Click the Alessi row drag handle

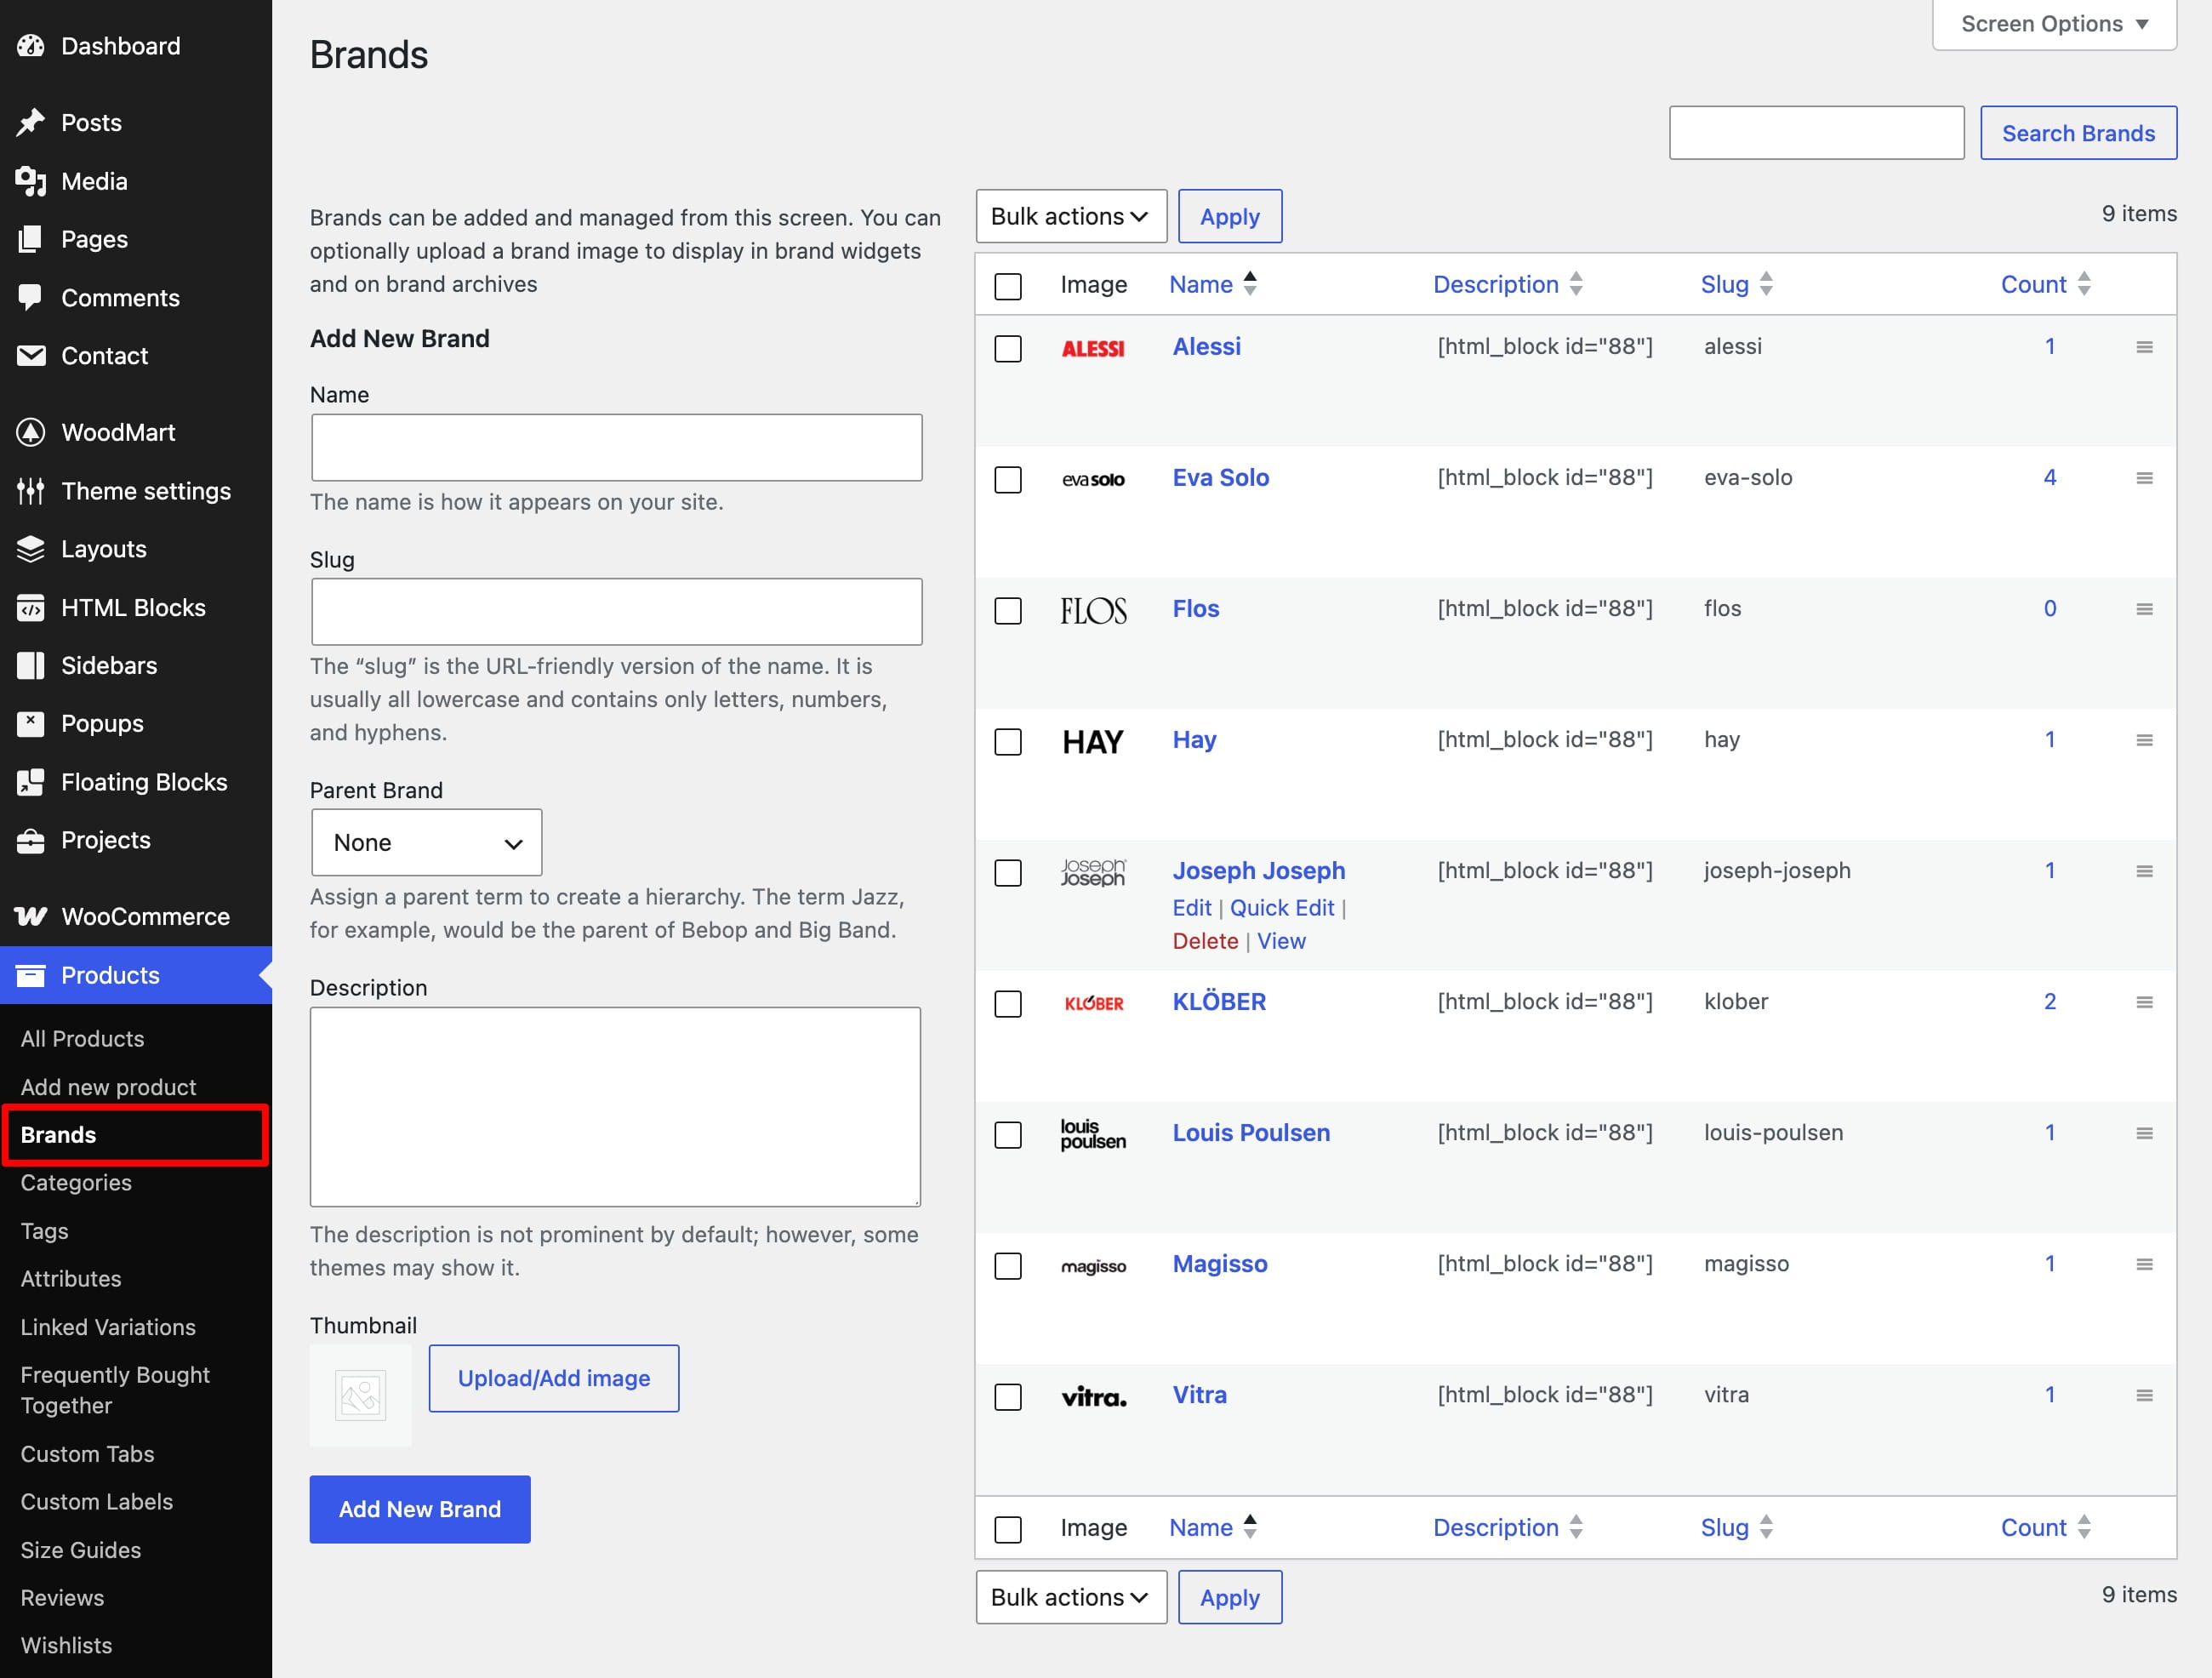click(2144, 347)
